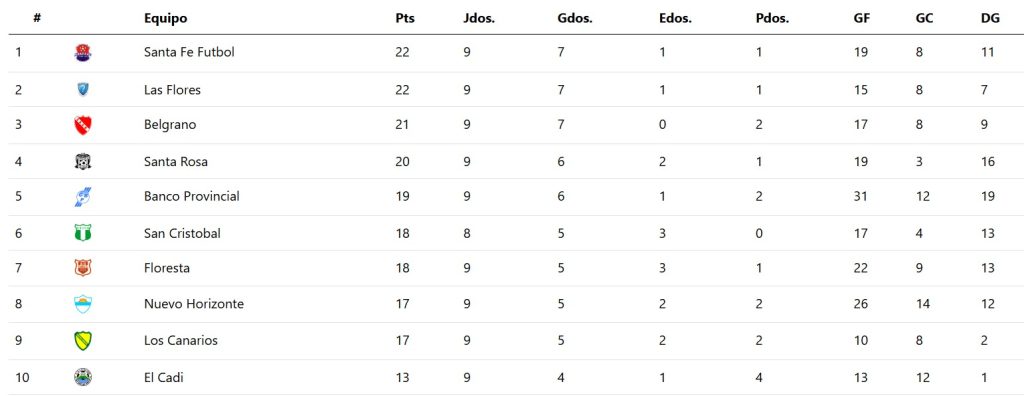The width and height of the screenshot is (1024, 396).
Task: Click the Equipo column header
Action: click(x=166, y=18)
